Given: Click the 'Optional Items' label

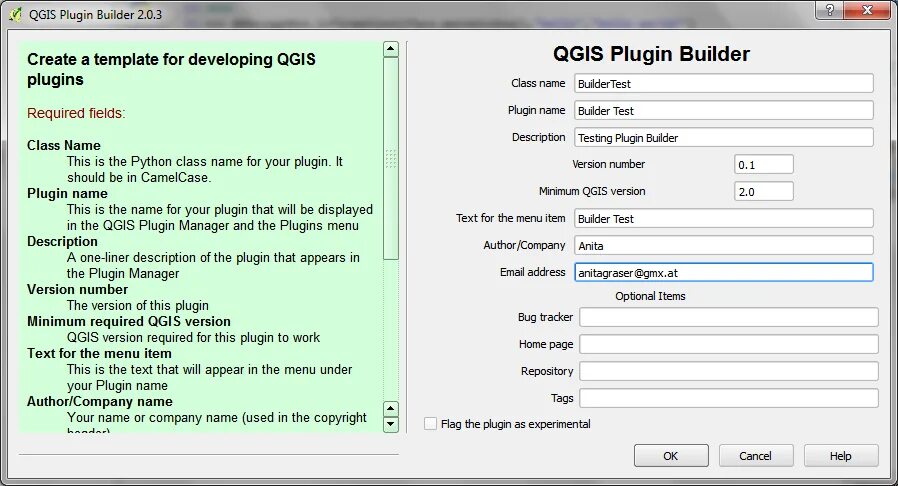Looking at the screenshot, I should [650, 296].
